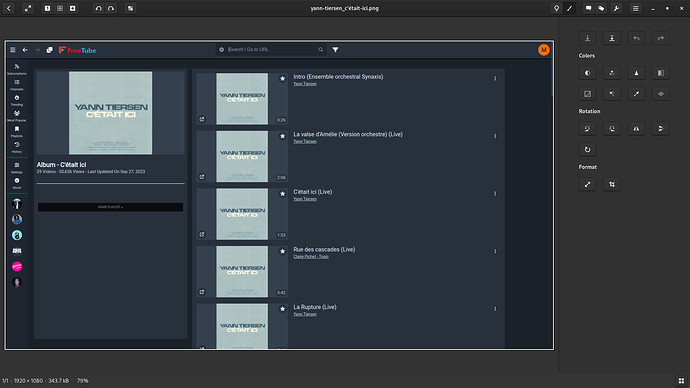Open three-dot menu for Intro track
This screenshot has width=690, height=388.
point(495,78)
